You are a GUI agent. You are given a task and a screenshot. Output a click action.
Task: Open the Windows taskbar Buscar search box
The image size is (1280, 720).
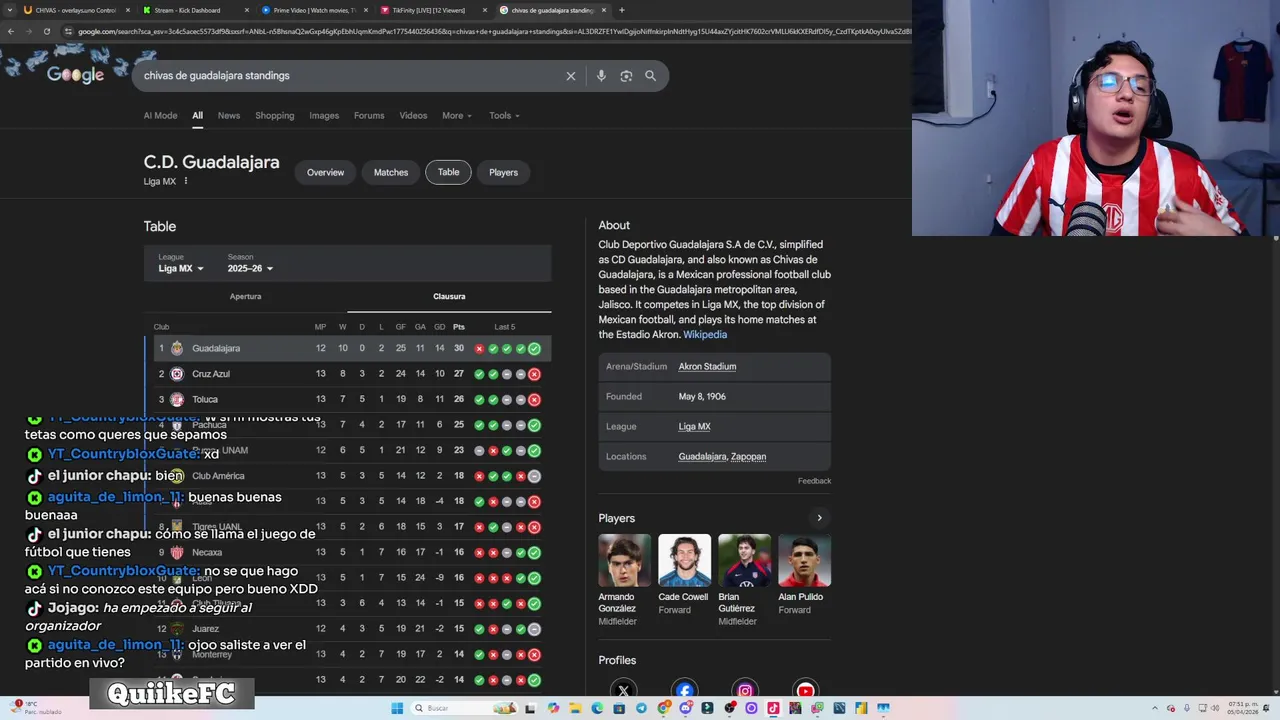(463, 708)
